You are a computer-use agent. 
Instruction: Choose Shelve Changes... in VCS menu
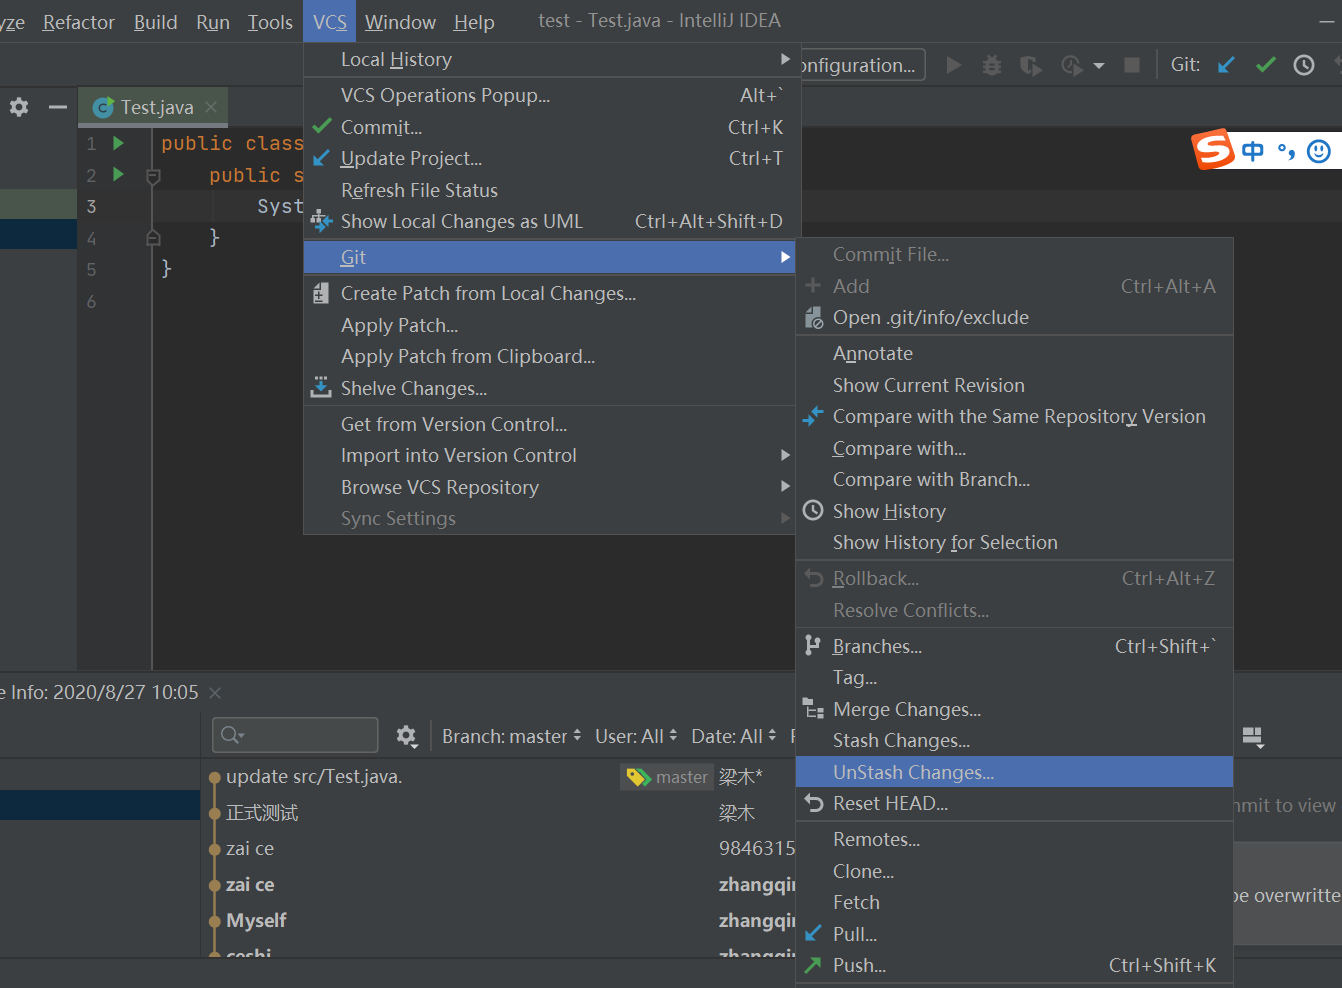click(x=549, y=388)
